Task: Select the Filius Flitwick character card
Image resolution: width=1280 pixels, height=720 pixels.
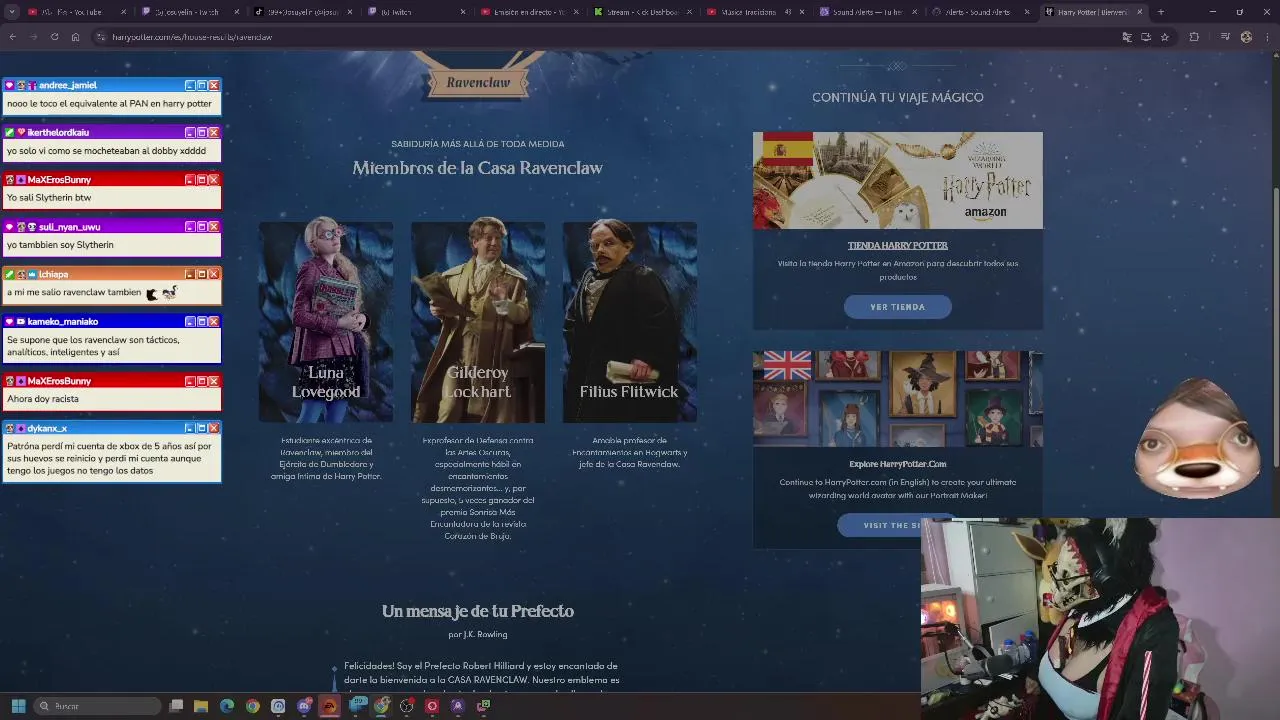Action: (x=629, y=322)
